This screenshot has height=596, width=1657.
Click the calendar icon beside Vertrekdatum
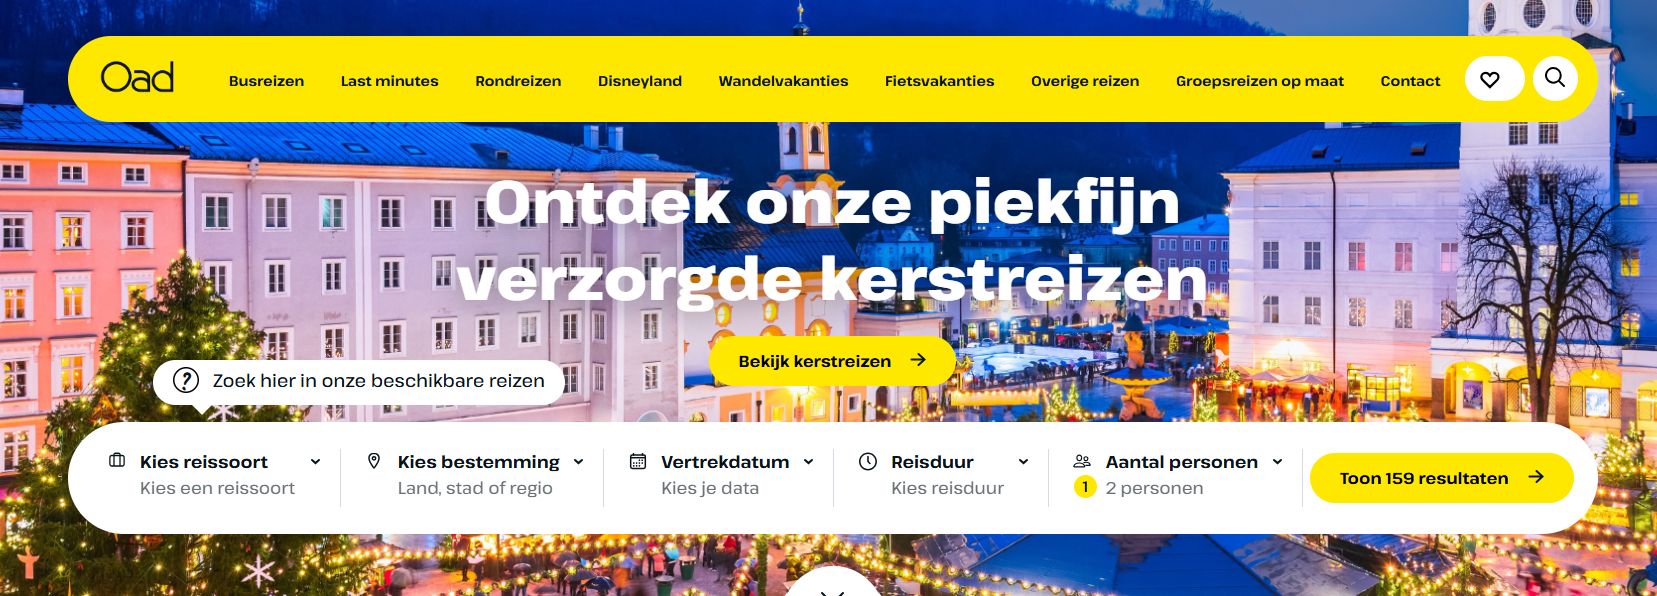click(x=638, y=461)
